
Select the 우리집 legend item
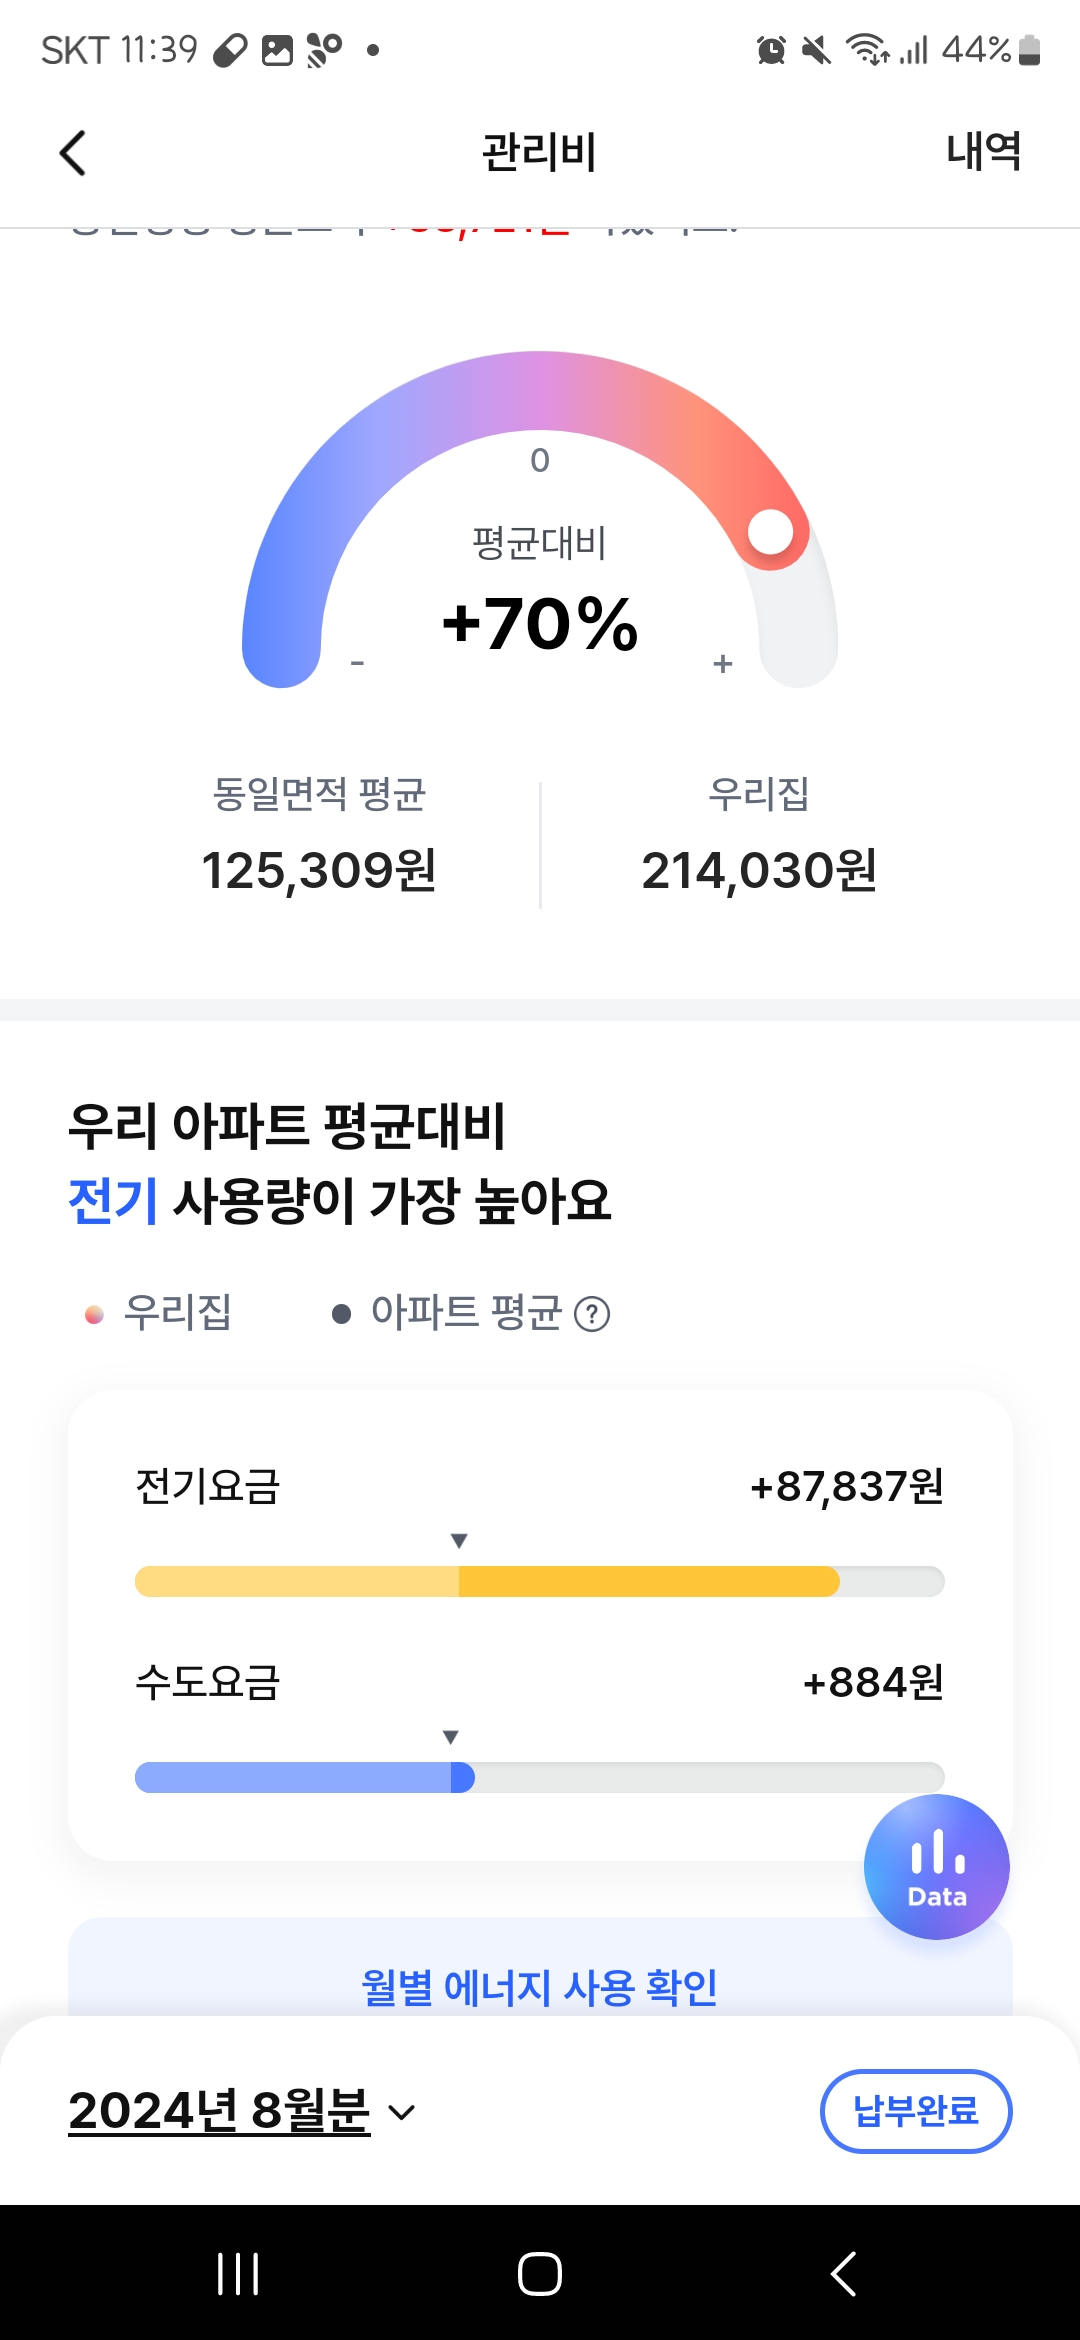[x=160, y=1313]
